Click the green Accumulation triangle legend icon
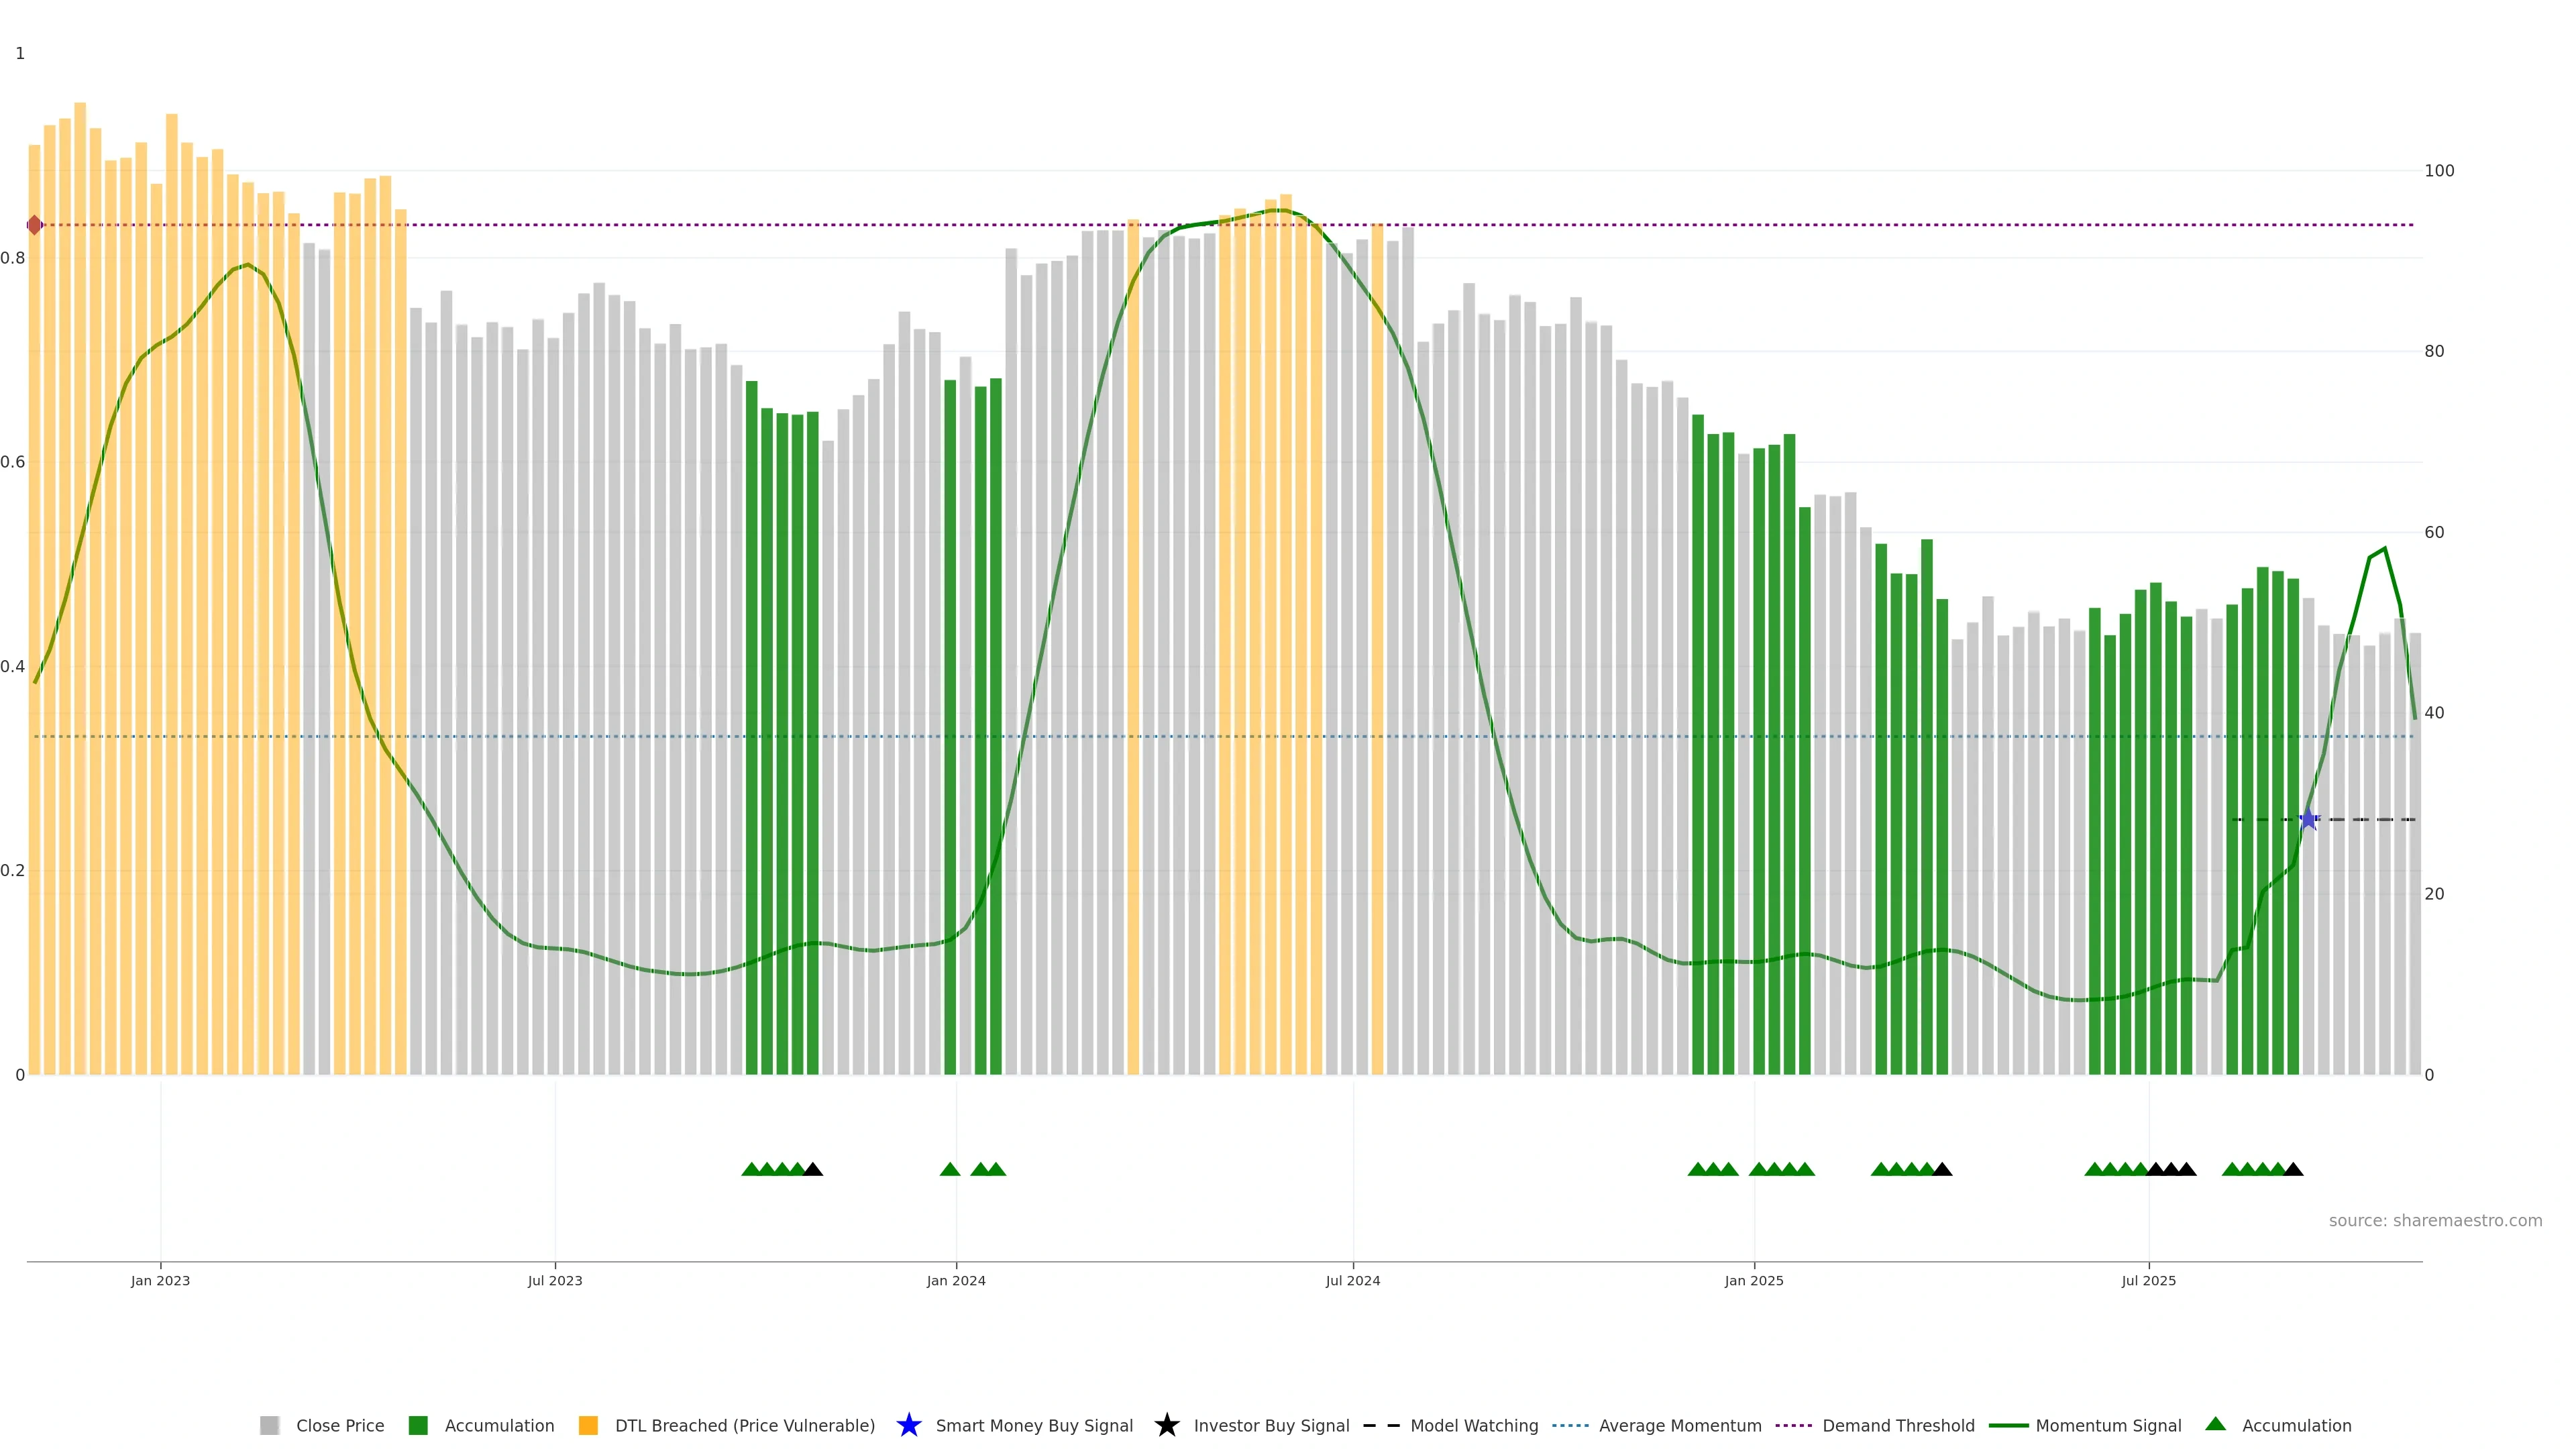The image size is (2576, 1449). [x=2215, y=1424]
